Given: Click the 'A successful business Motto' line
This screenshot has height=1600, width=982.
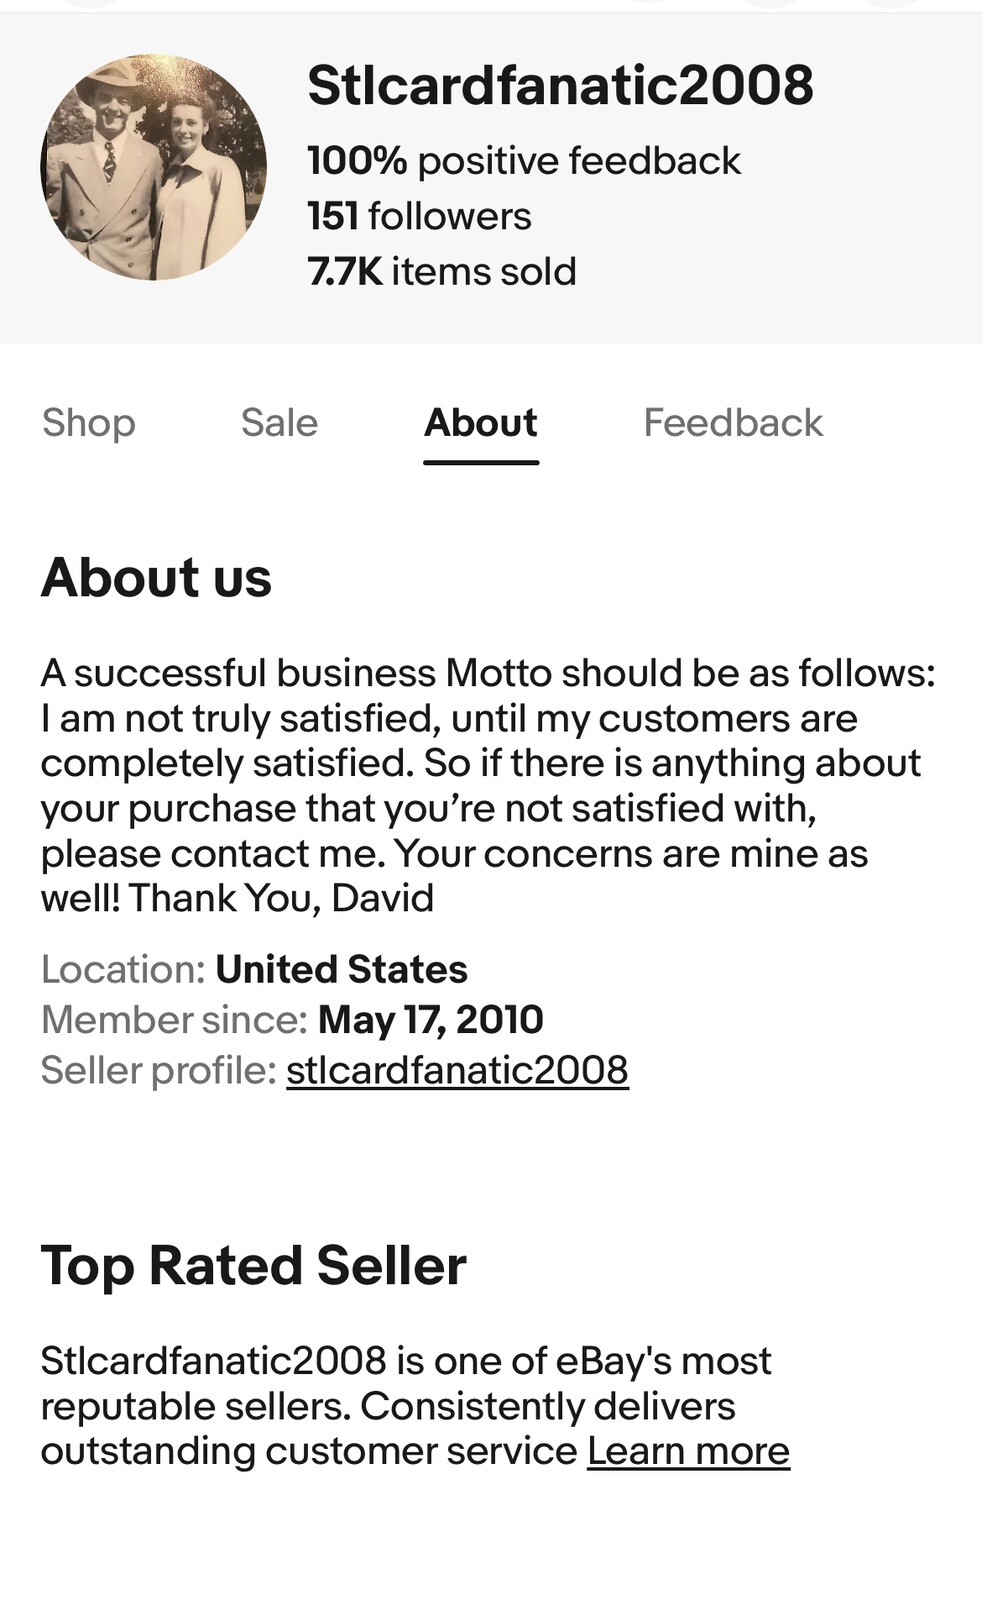Looking at the screenshot, I should click(487, 673).
